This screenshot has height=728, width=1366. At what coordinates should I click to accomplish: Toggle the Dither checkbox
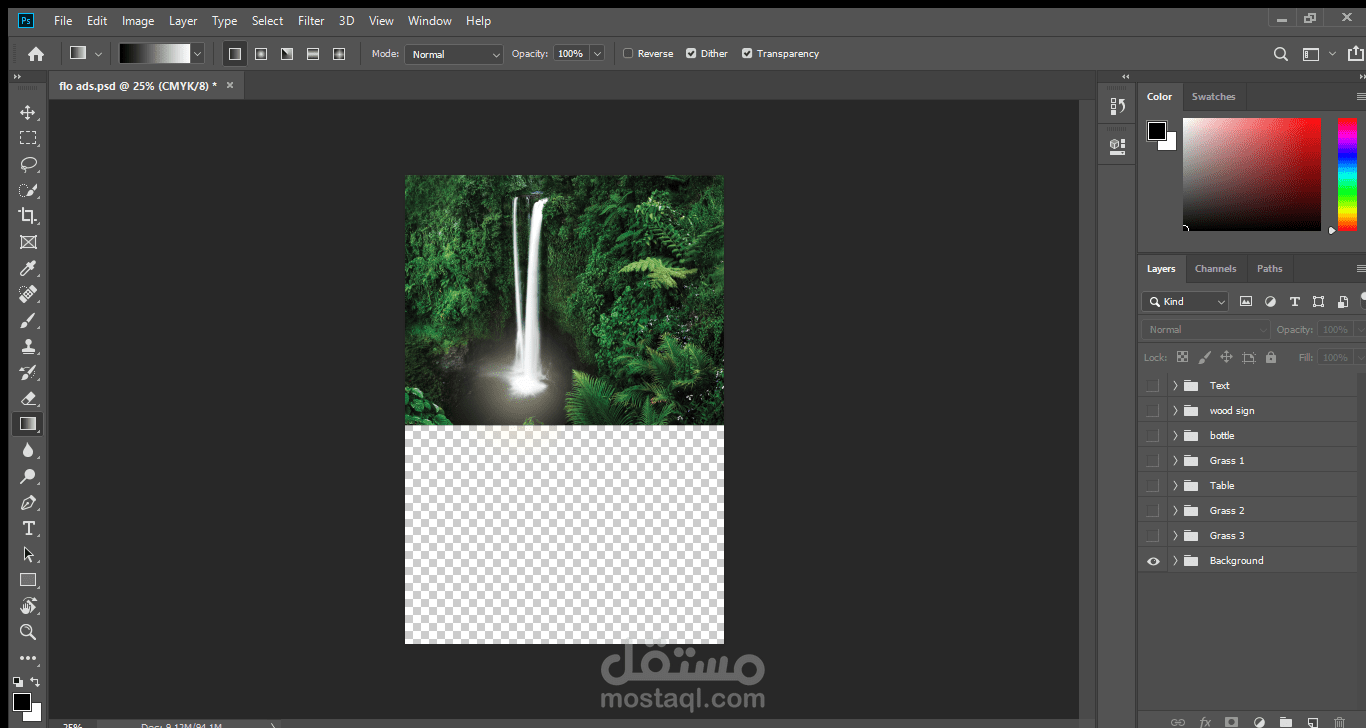coord(691,54)
